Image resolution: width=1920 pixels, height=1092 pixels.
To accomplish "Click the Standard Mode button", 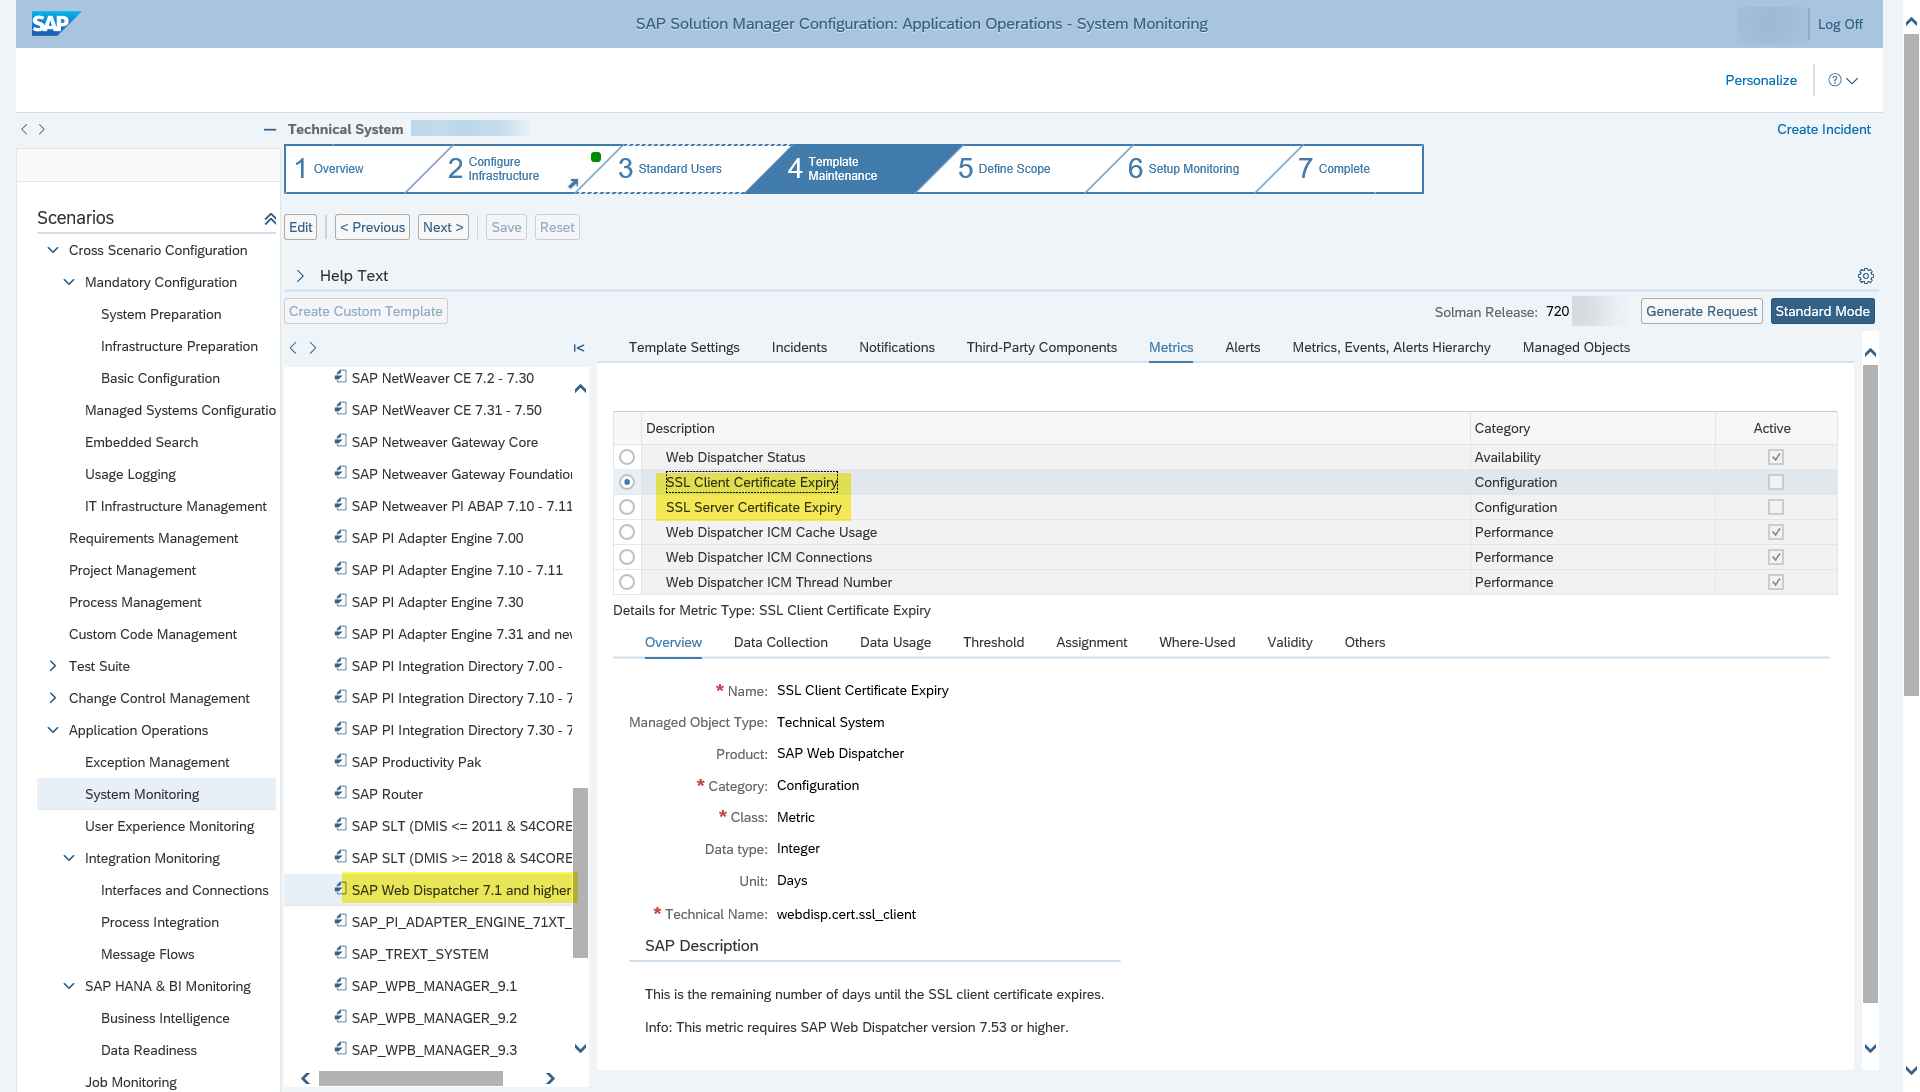I will (1822, 311).
